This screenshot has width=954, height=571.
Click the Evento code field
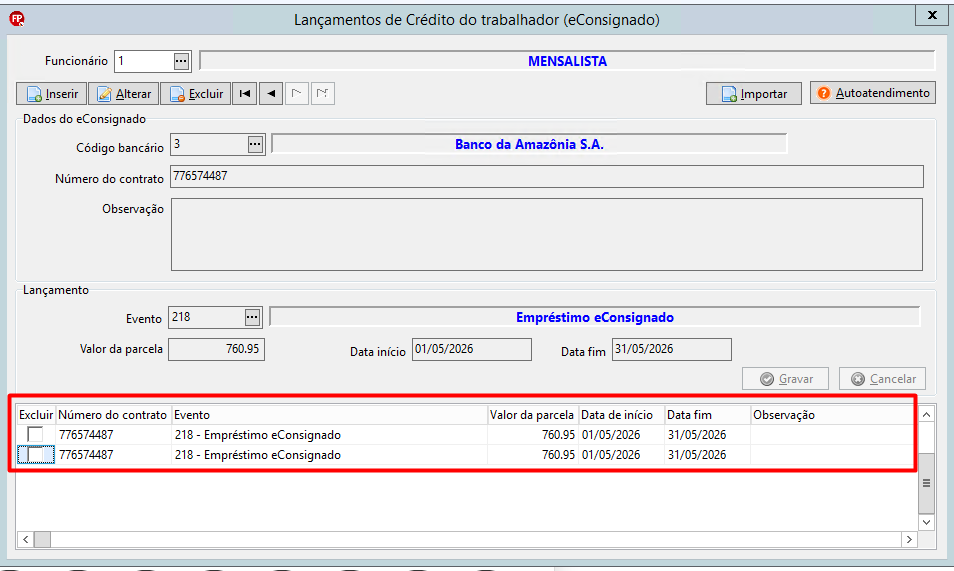[206, 317]
